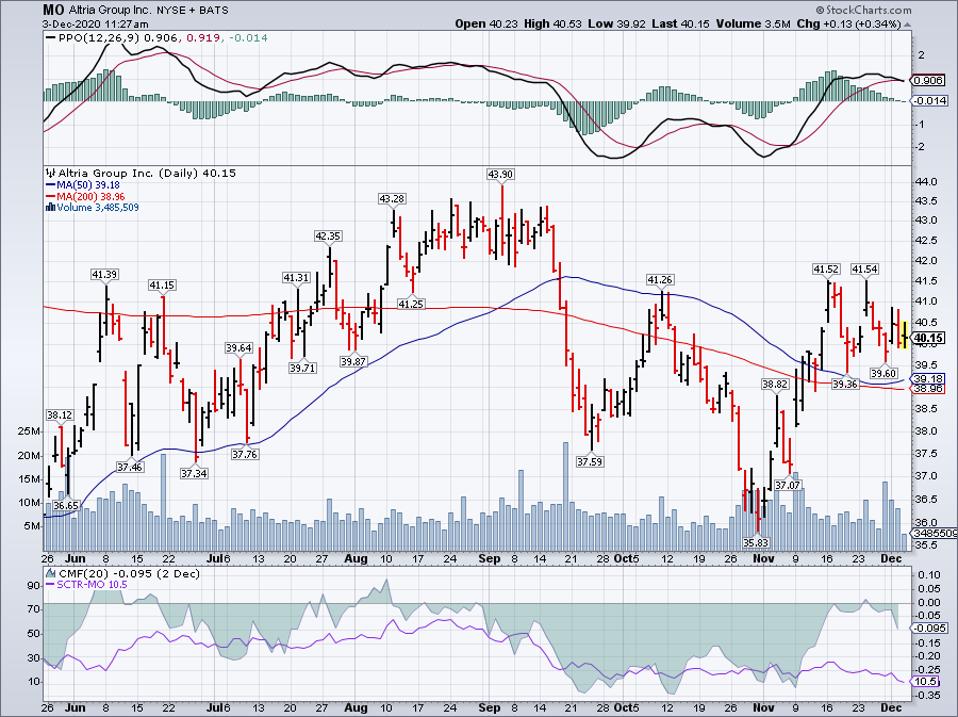Click the 50-day MA axis tag 39.18
Image resolution: width=958 pixels, height=717 pixels.
tap(929, 379)
